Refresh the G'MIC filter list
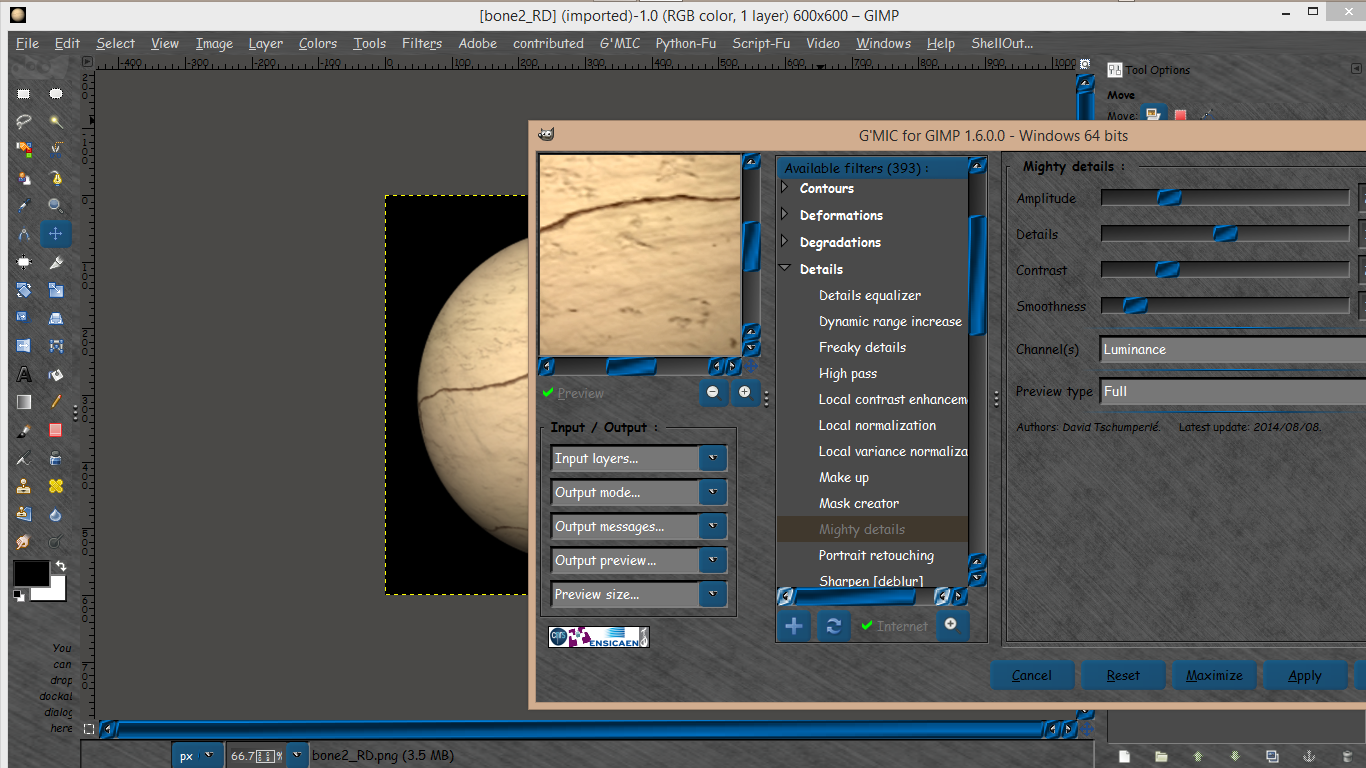 point(833,626)
